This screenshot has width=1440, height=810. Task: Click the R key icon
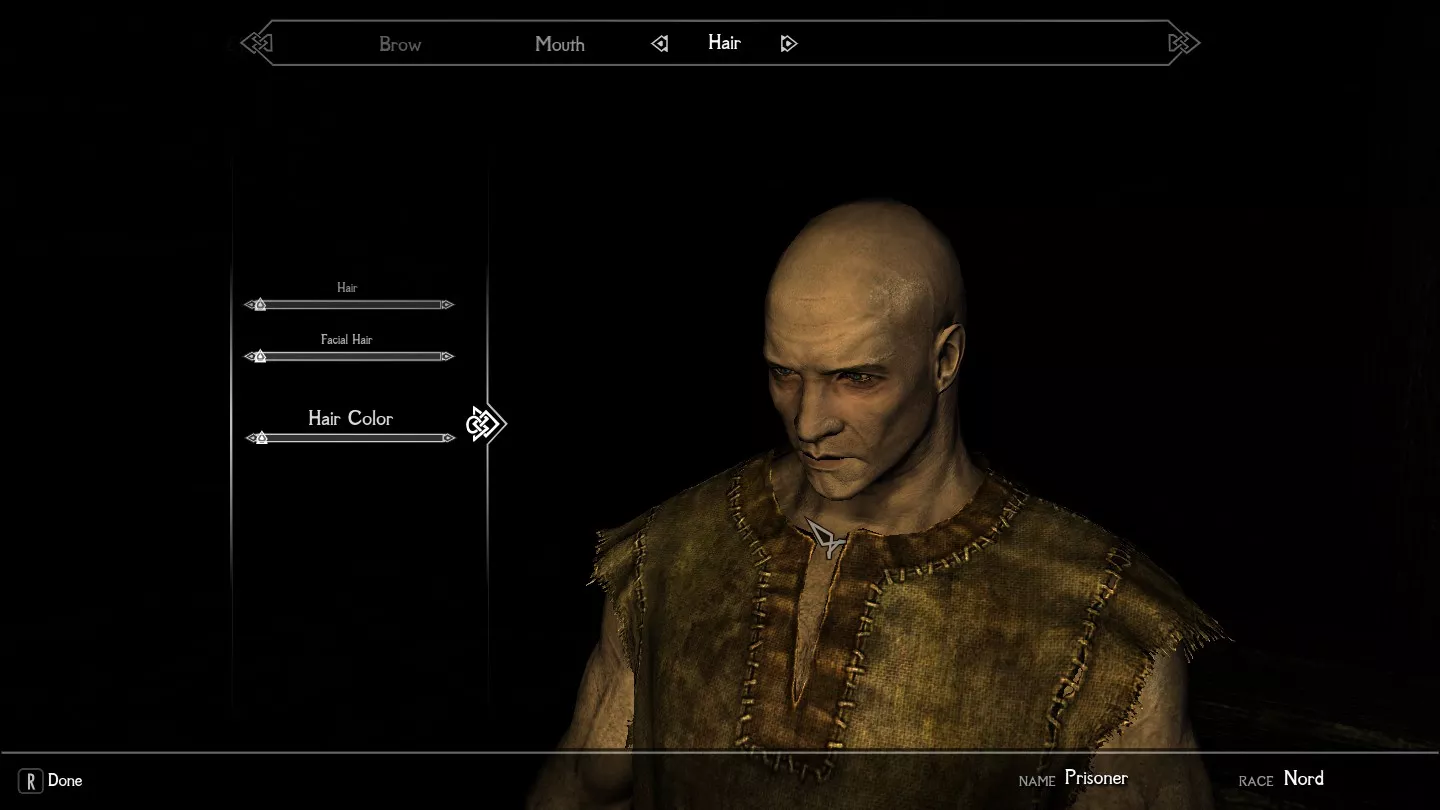pyautogui.click(x=31, y=781)
